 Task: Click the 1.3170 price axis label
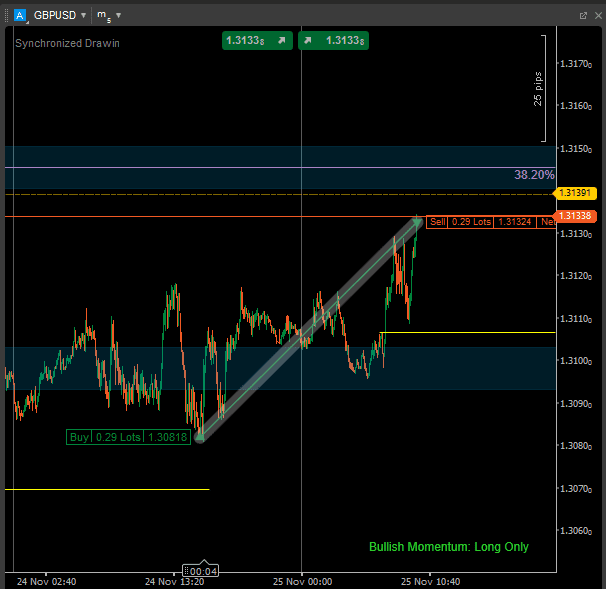click(x=576, y=64)
